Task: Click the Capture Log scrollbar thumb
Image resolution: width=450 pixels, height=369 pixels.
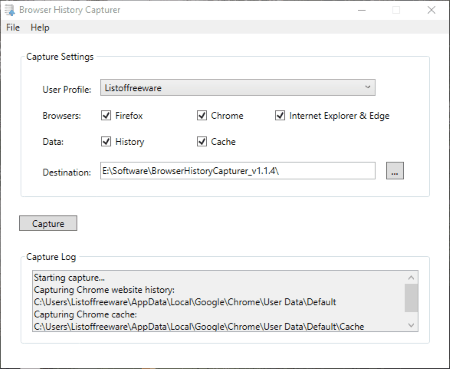Action: [x=411, y=298]
